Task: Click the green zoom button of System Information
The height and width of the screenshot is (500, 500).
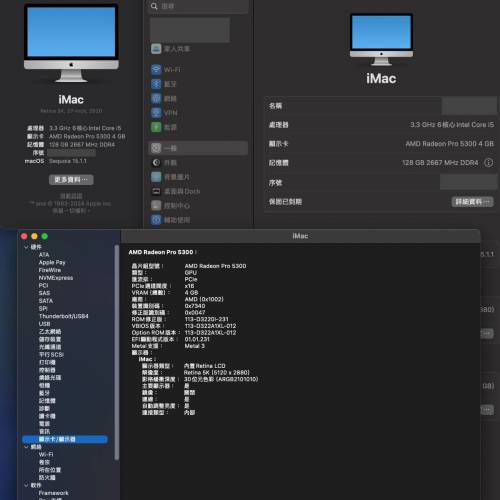Action: pyautogui.click(x=45, y=236)
